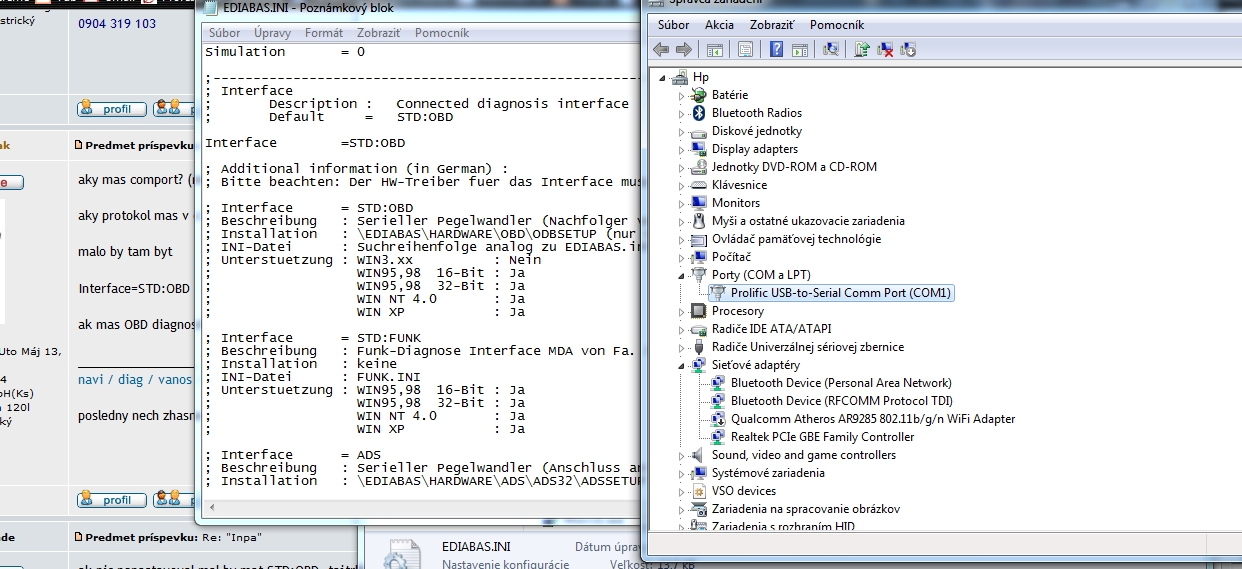Click the Back arrow in Device Manager toolbar
Viewport: 1242px width, 569px height.
[661, 49]
